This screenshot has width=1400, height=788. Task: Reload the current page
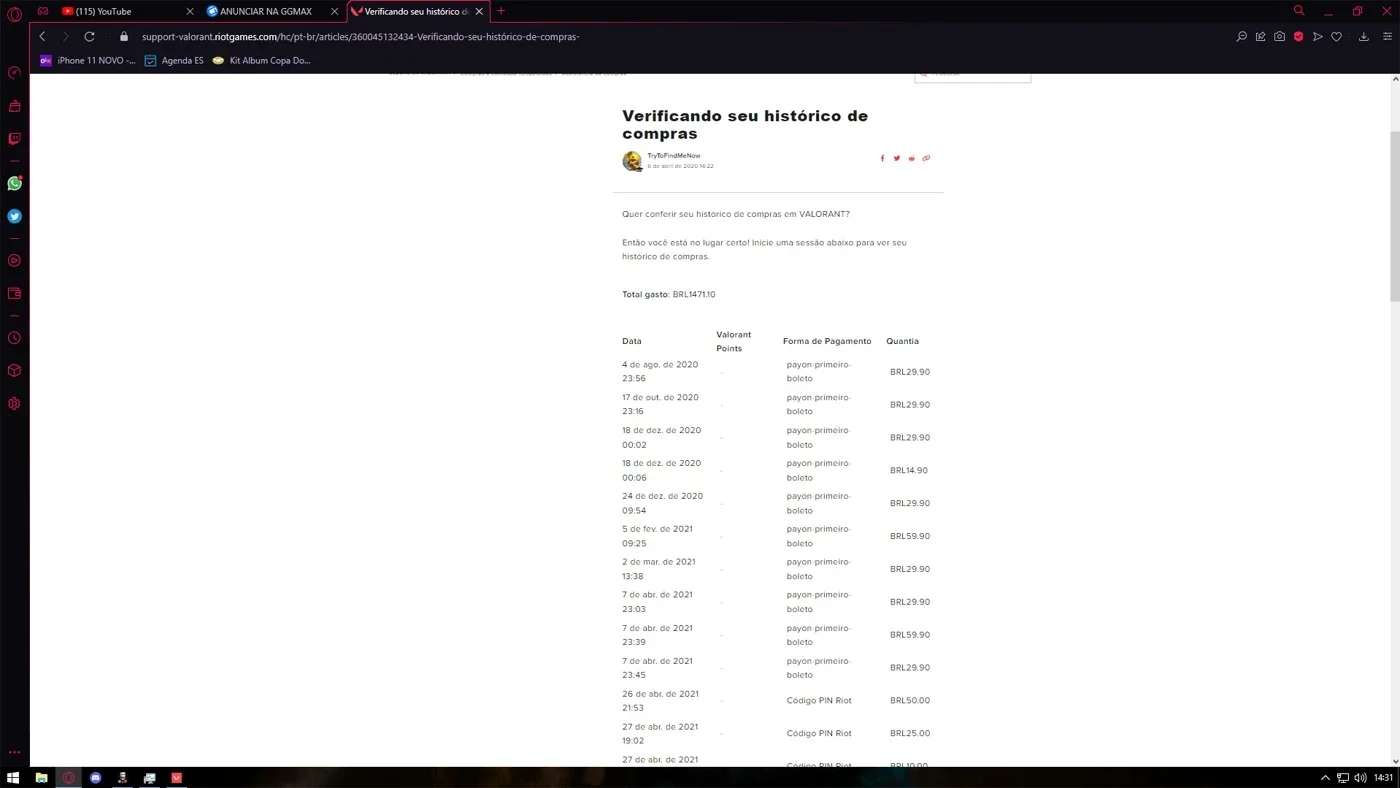(89, 36)
